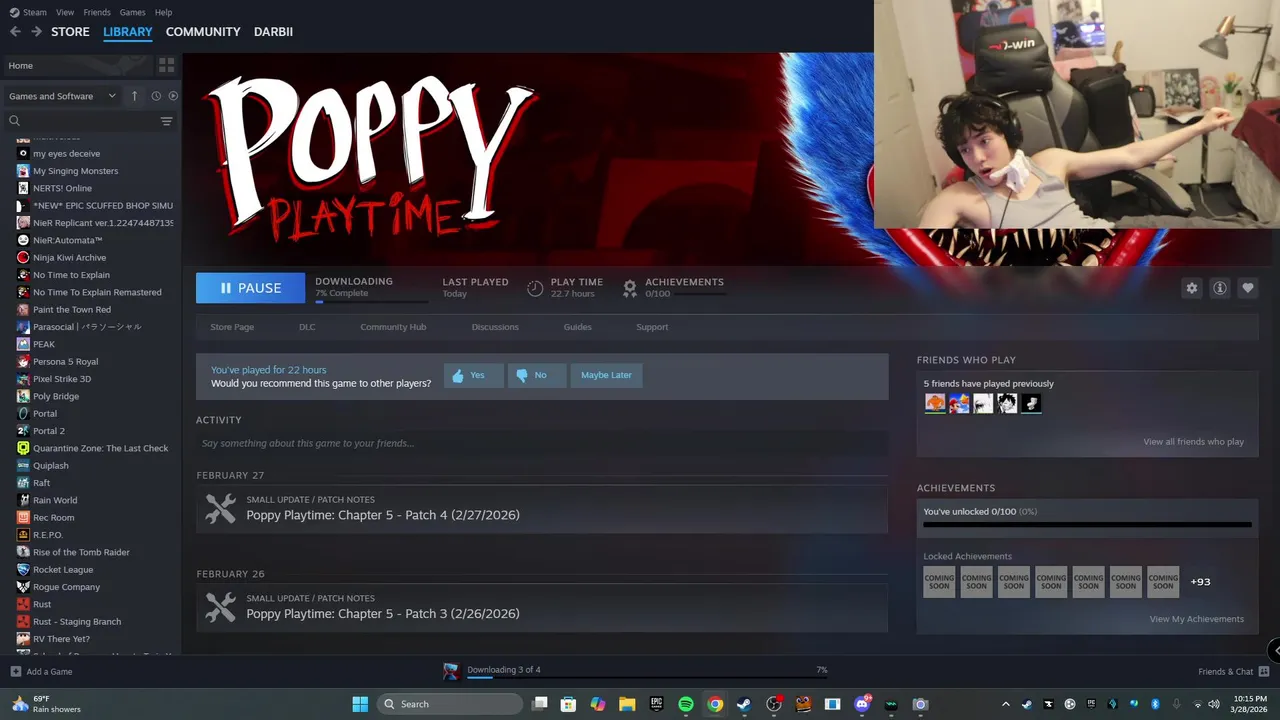Open the Windows Start menu
Screen dimensions: 1280x720
[x=360, y=704]
